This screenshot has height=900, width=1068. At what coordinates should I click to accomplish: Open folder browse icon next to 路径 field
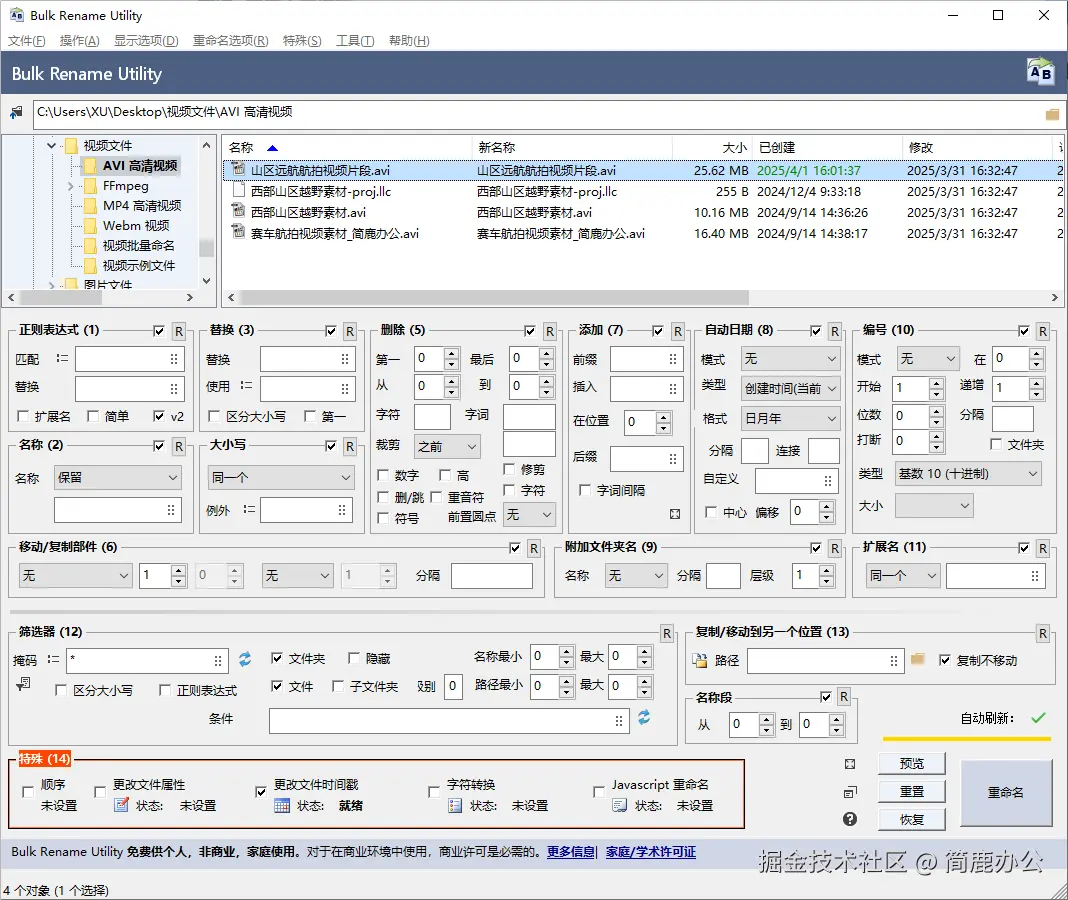[x=917, y=659]
